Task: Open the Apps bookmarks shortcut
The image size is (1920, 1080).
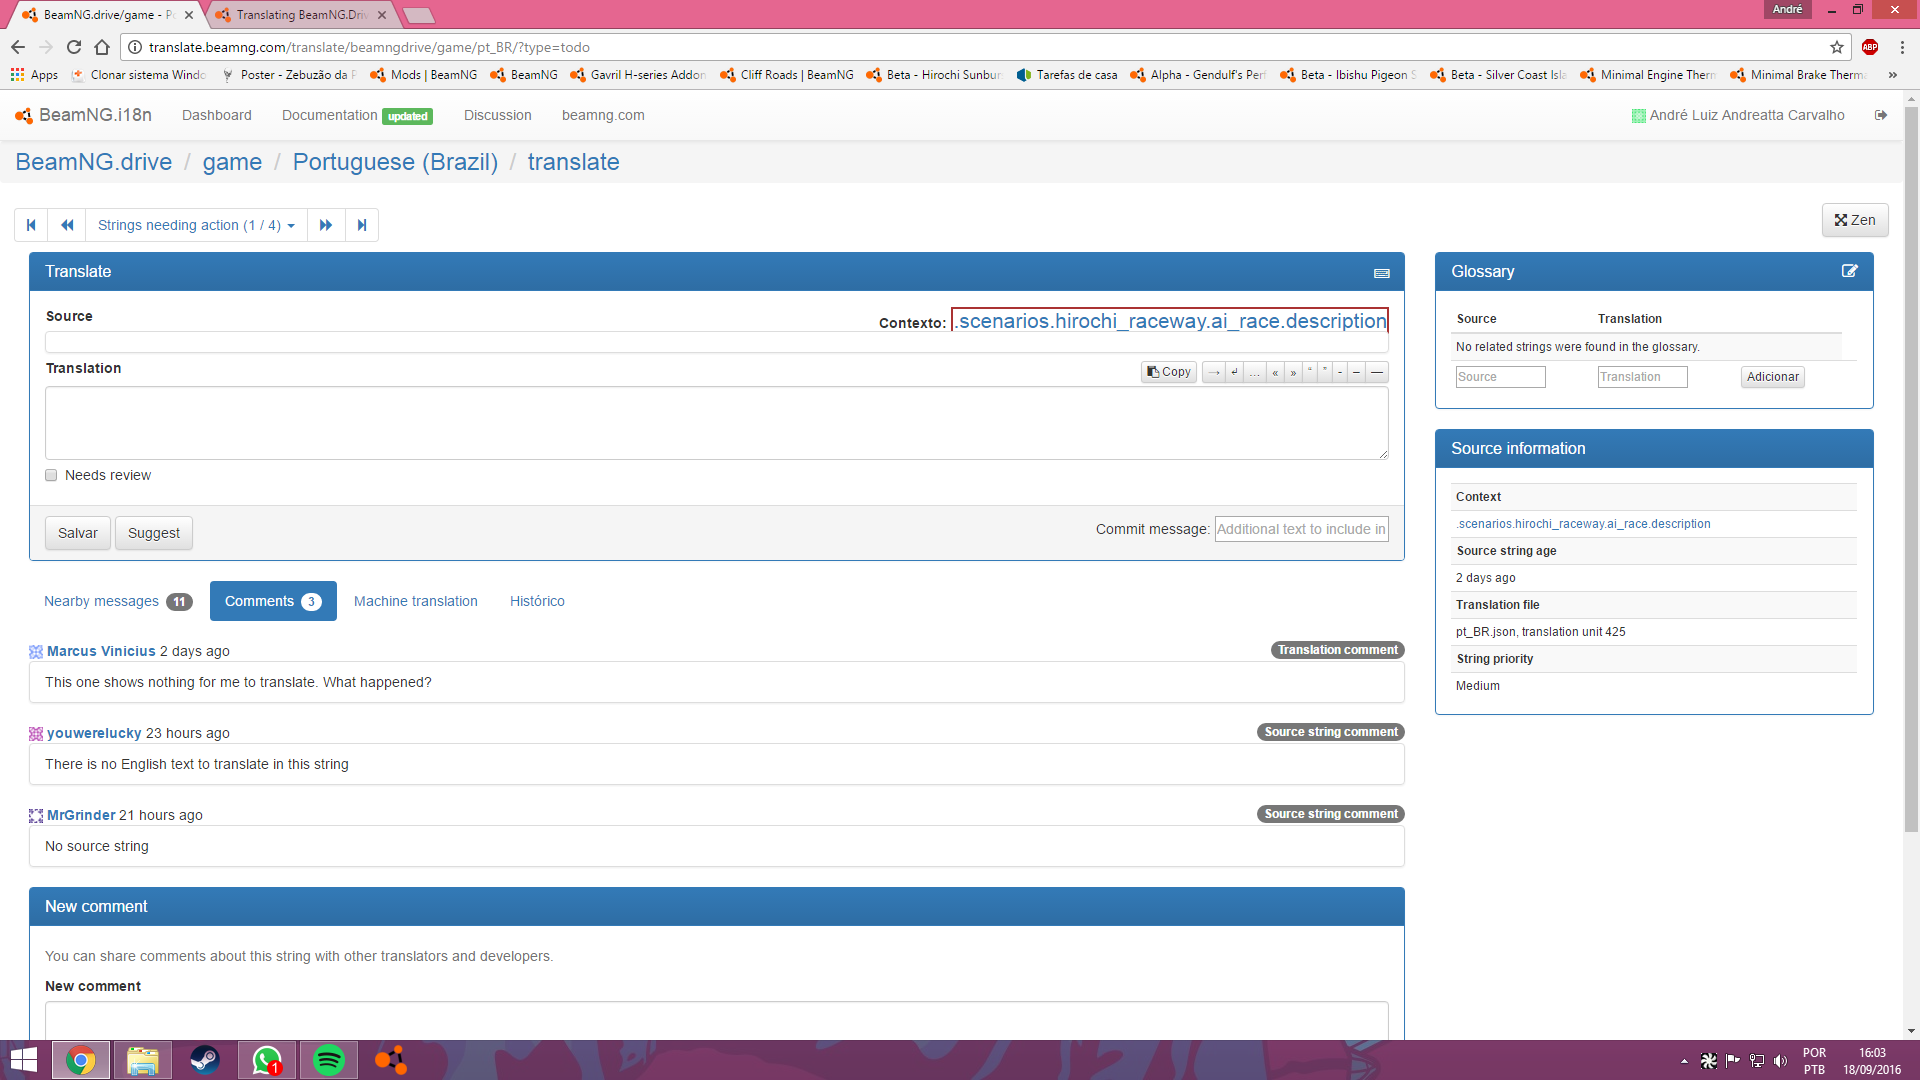Action: coord(35,75)
